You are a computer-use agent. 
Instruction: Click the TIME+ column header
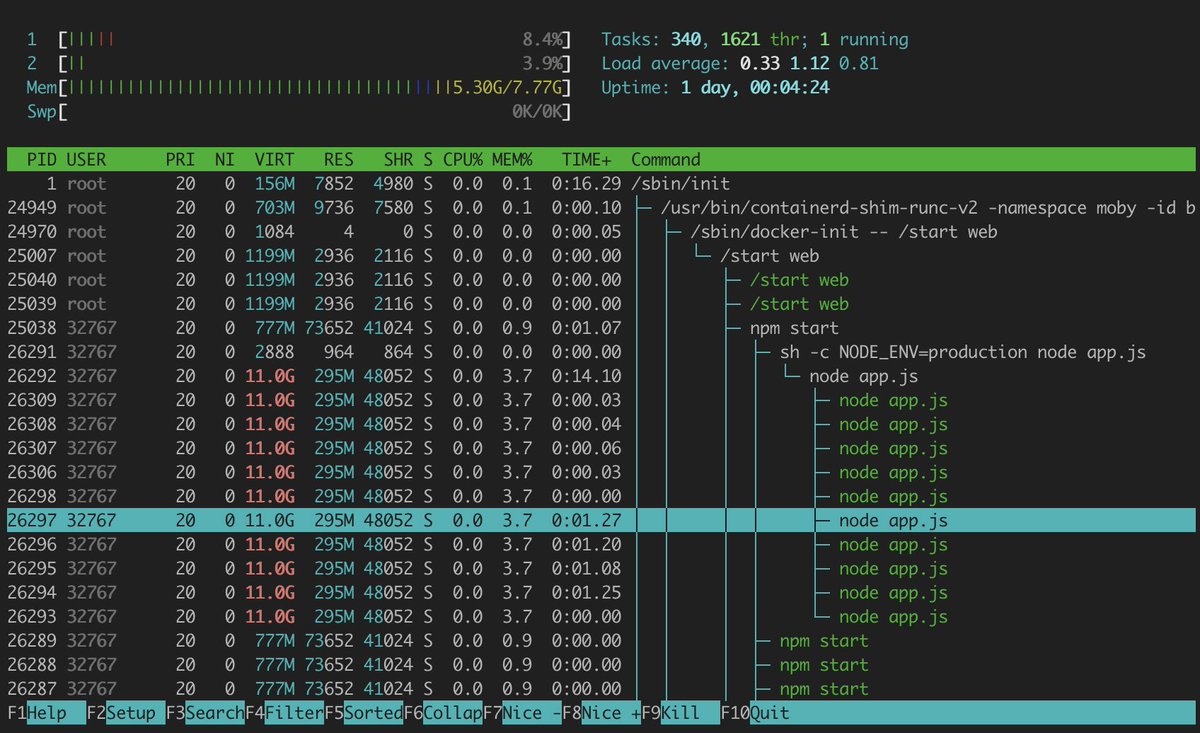pyautogui.click(x=587, y=159)
